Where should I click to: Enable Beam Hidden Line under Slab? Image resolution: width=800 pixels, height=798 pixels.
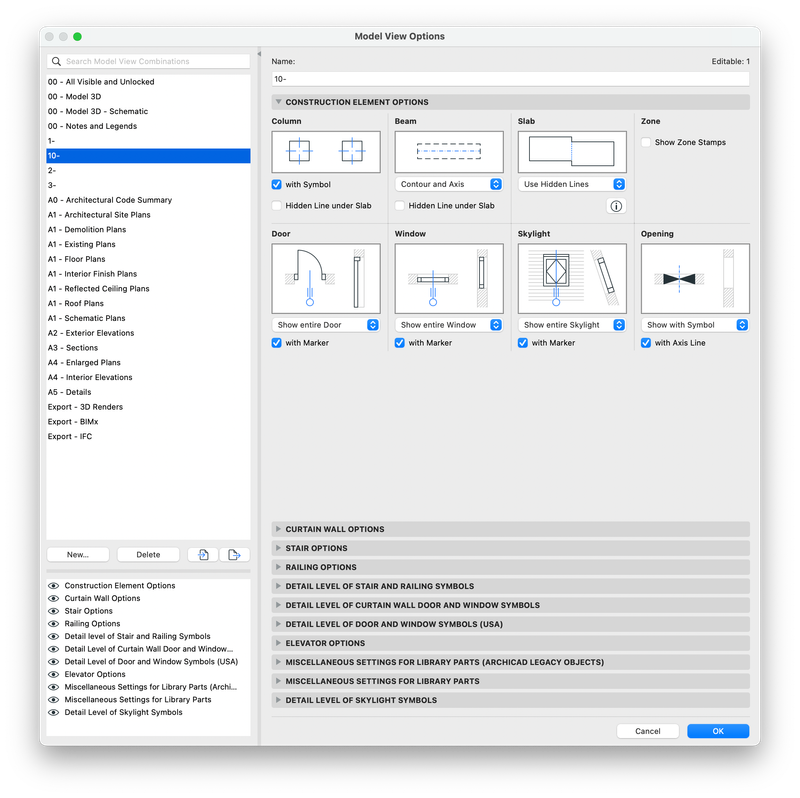[399, 206]
